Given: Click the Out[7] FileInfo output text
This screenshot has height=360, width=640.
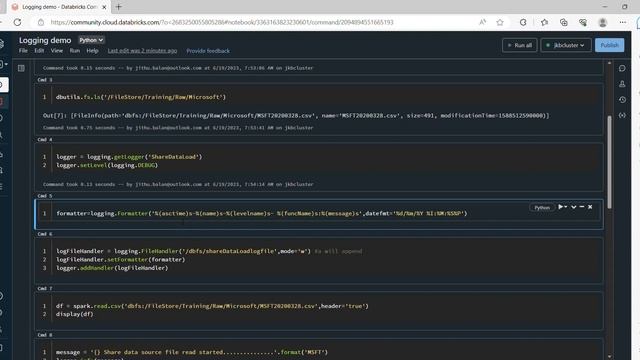Looking at the screenshot, I should 296,116.
